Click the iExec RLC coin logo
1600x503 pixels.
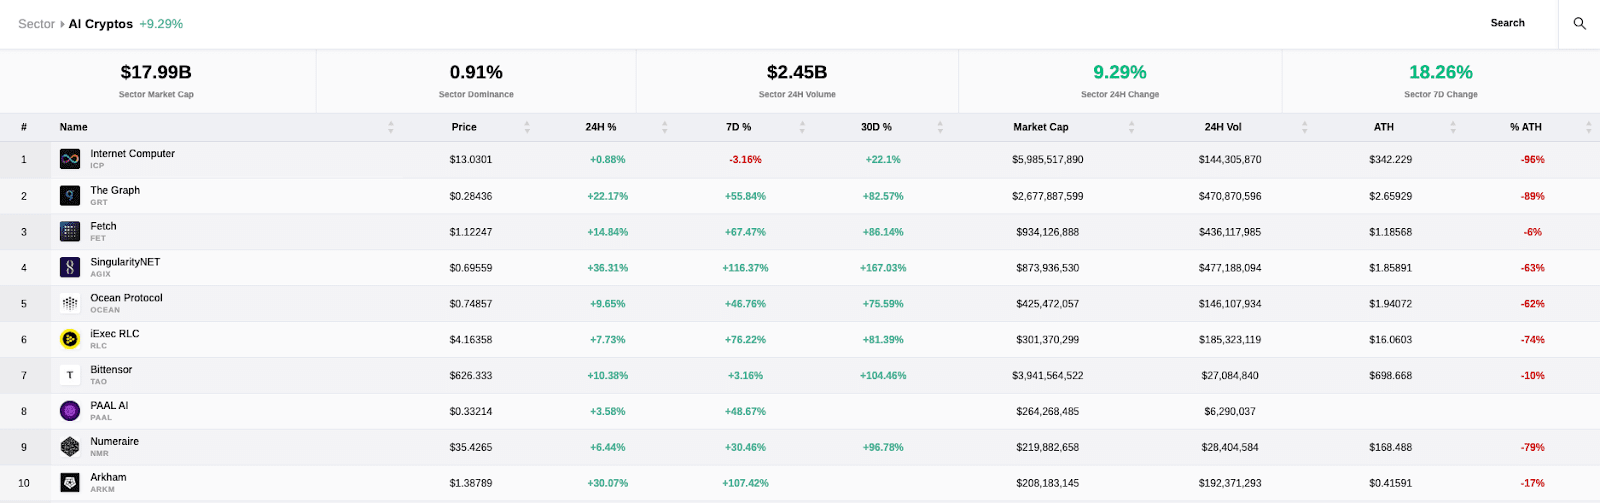pyautogui.click(x=70, y=339)
